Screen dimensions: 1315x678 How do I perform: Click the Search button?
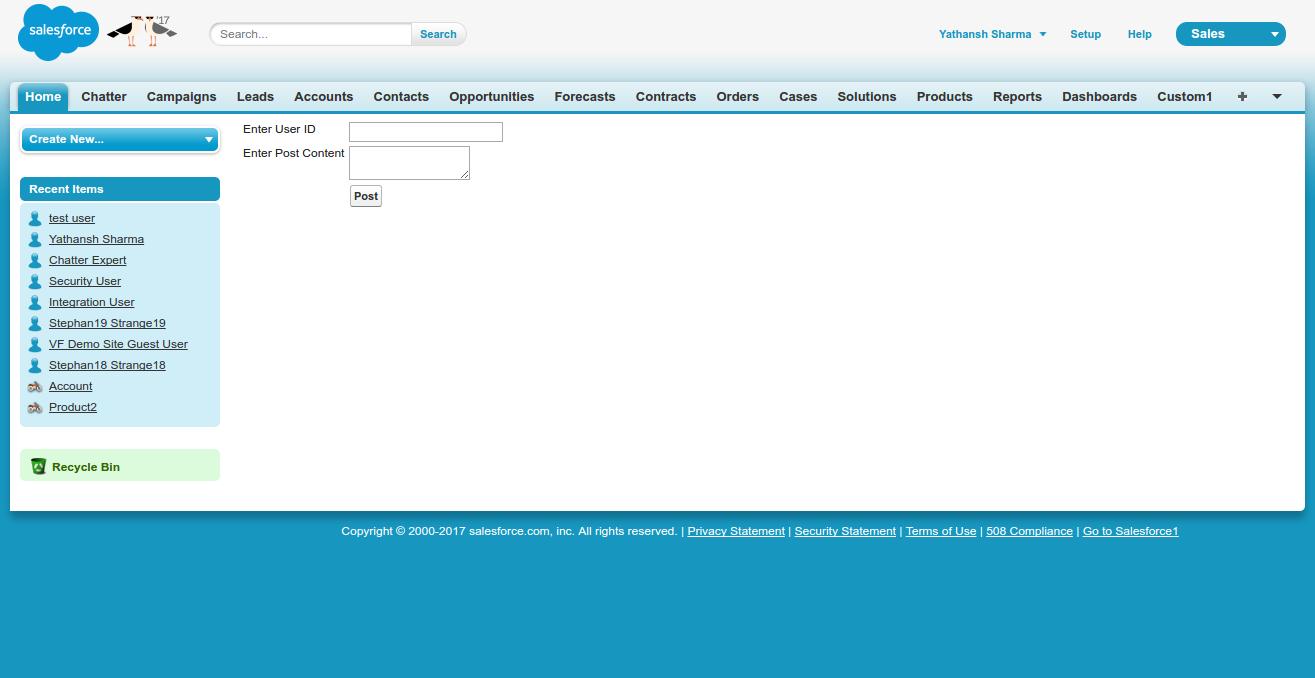coord(438,34)
